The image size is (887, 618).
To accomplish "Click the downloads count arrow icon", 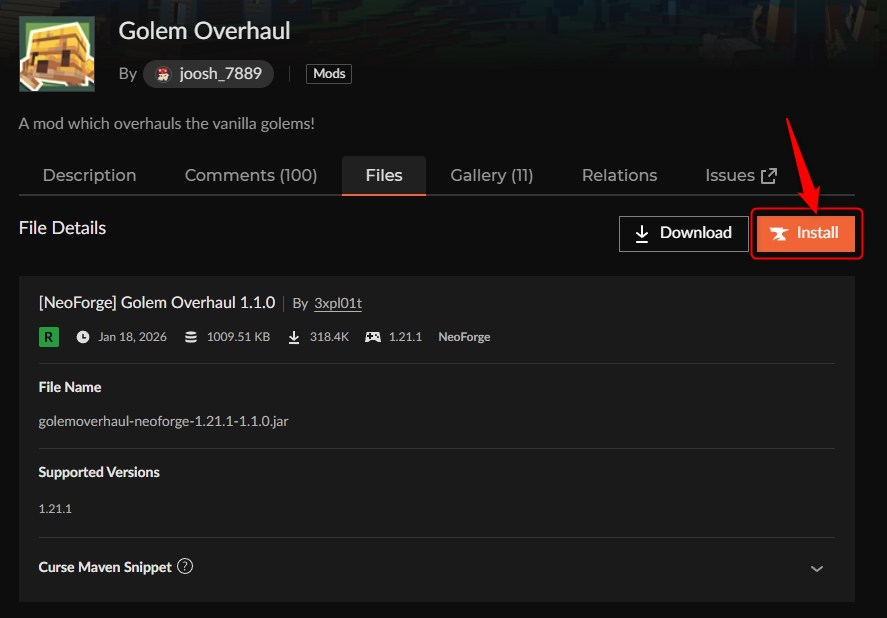I will tap(294, 337).
